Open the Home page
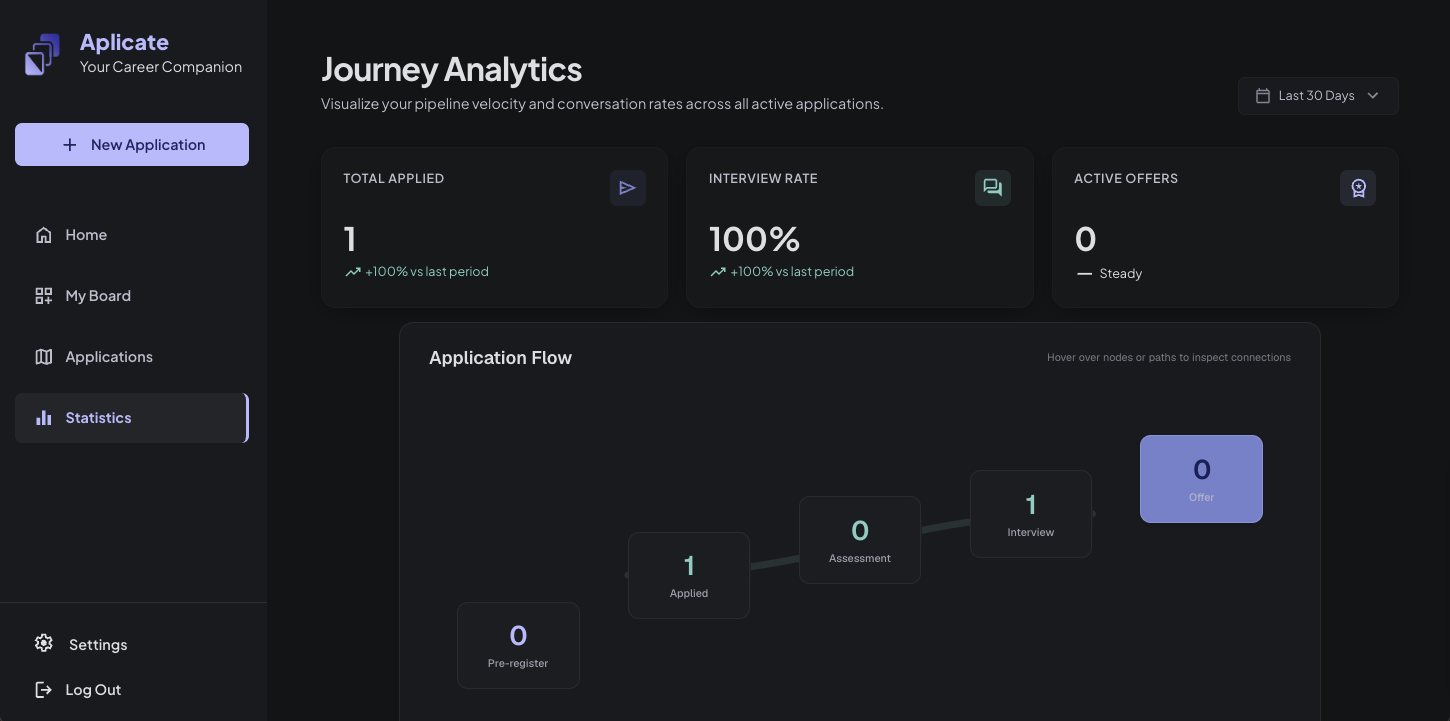1450x721 pixels. 132,235
